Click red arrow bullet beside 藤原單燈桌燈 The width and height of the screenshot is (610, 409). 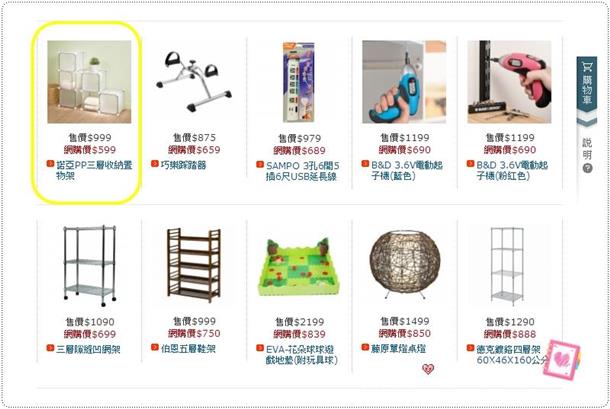pyautogui.click(x=365, y=347)
